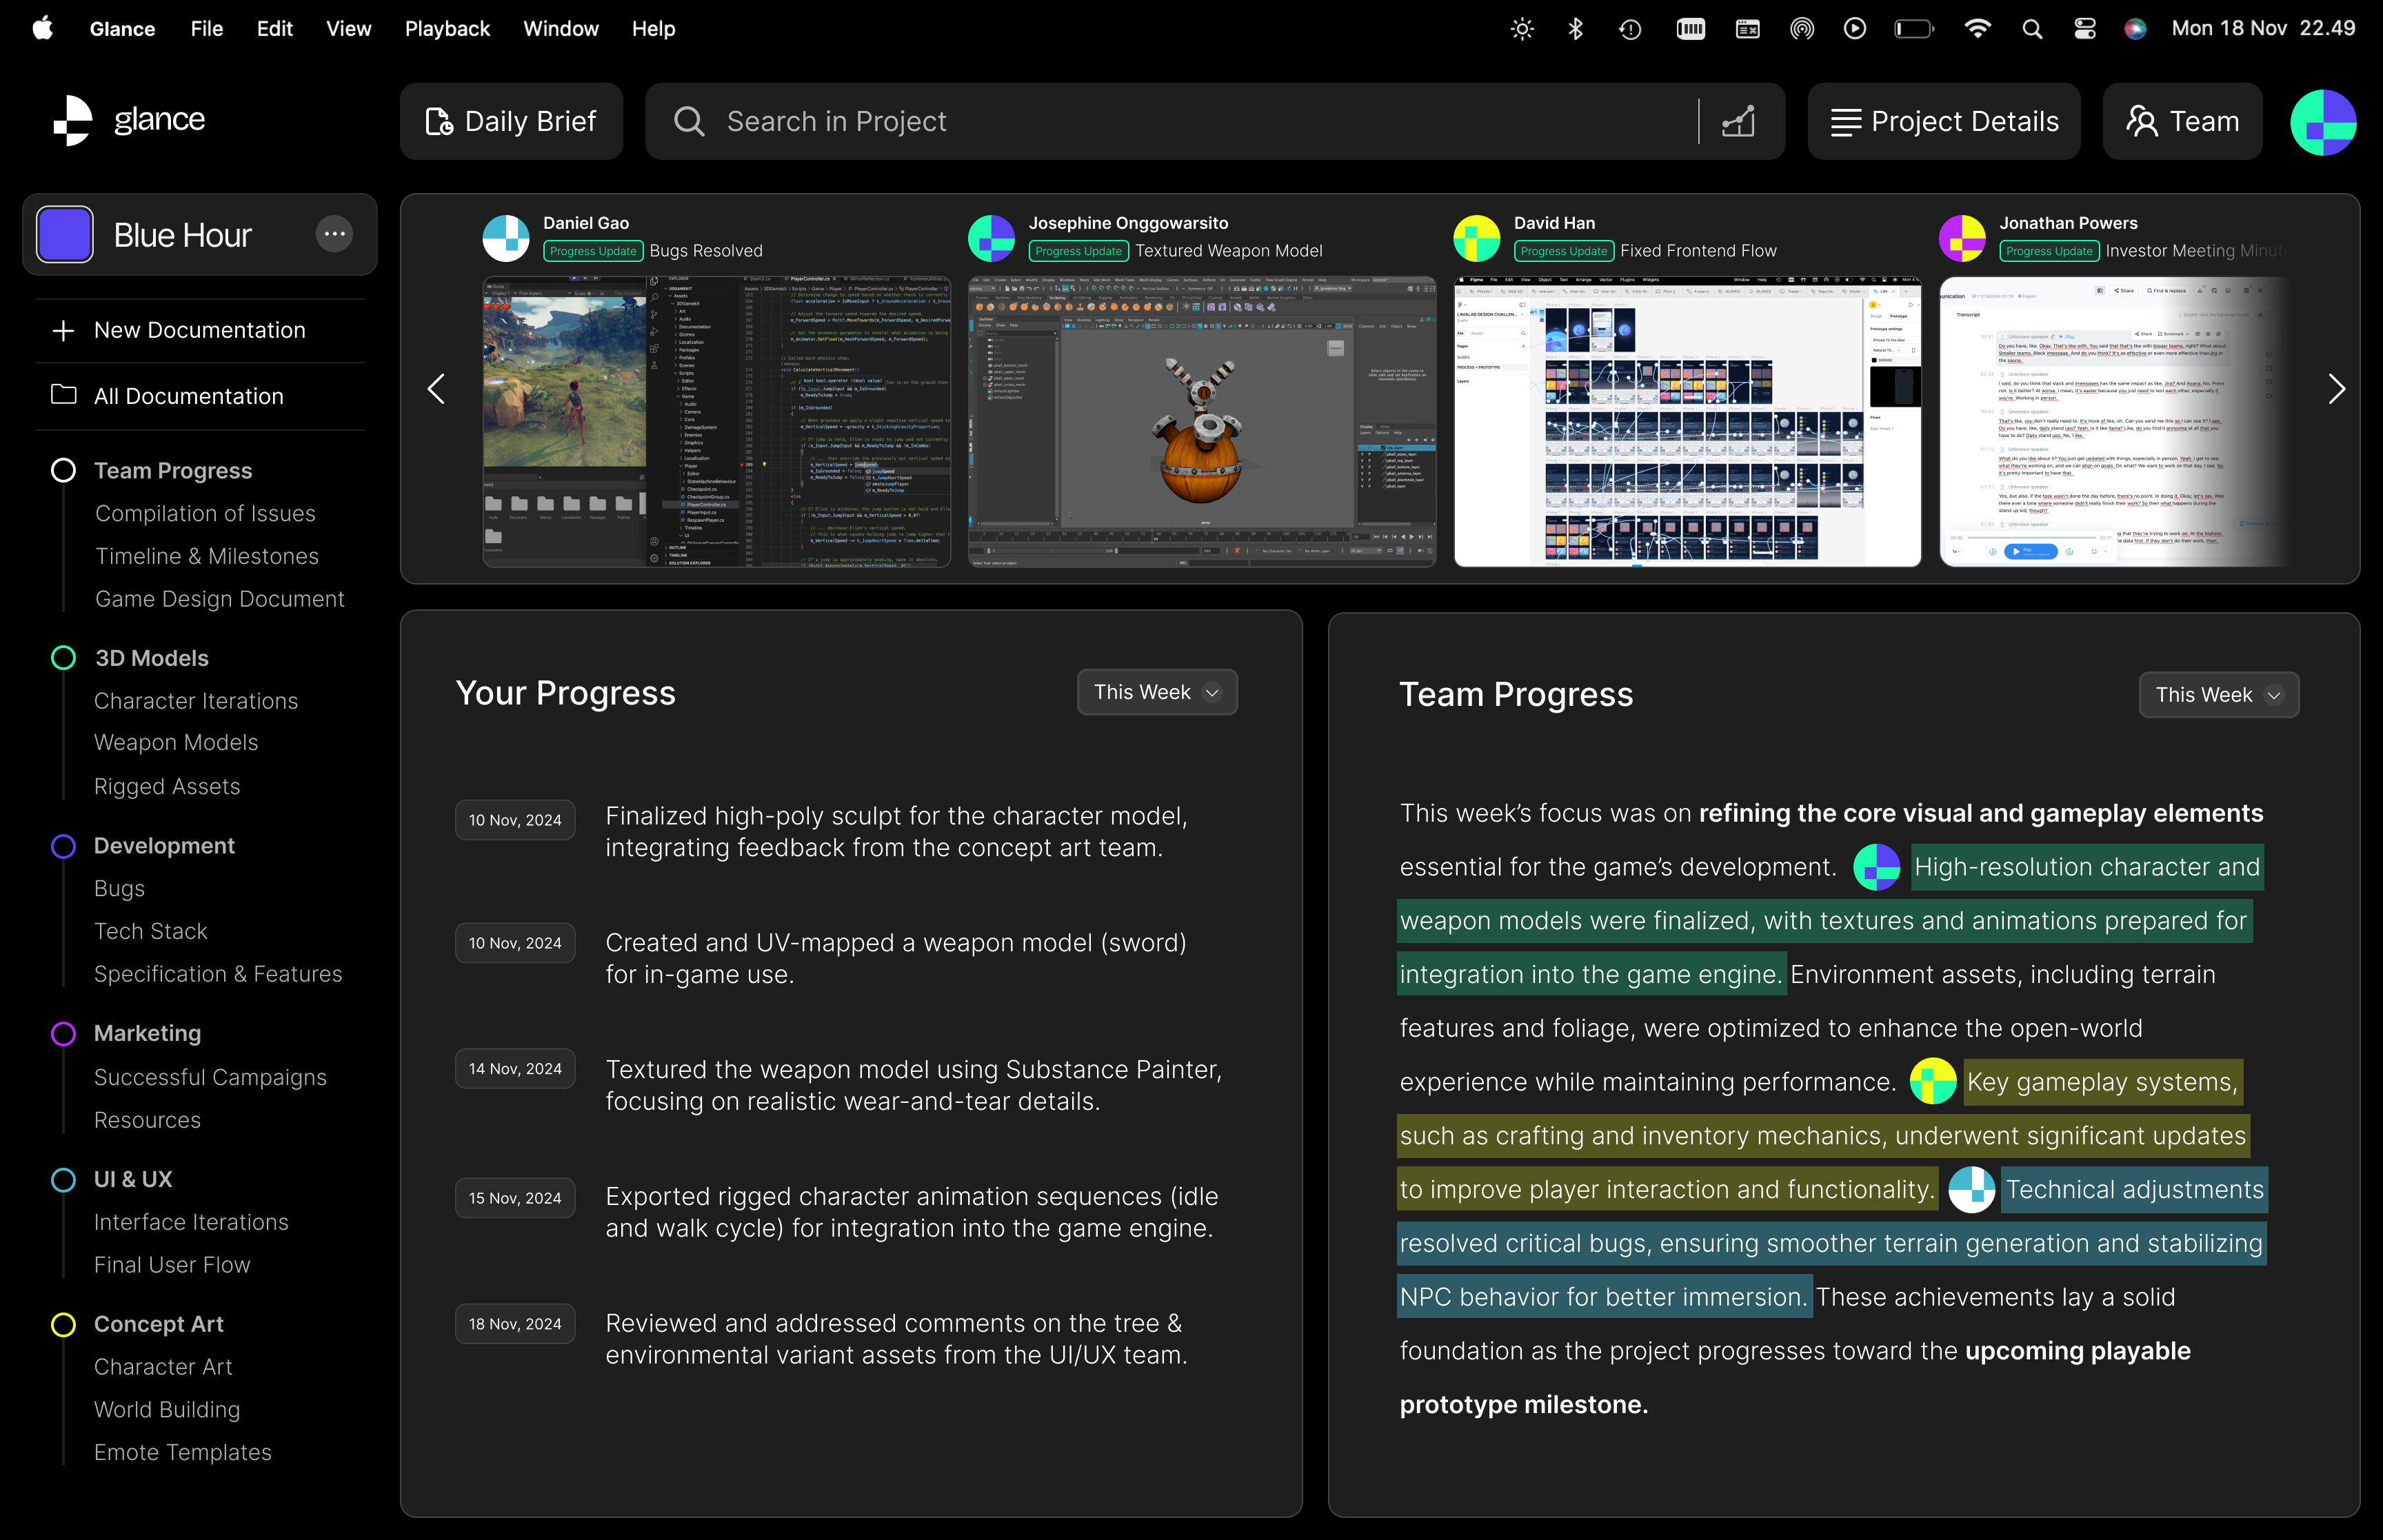Open the Playback menu
2383x1540 pixels.
pyautogui.click(x=447, y=29)
